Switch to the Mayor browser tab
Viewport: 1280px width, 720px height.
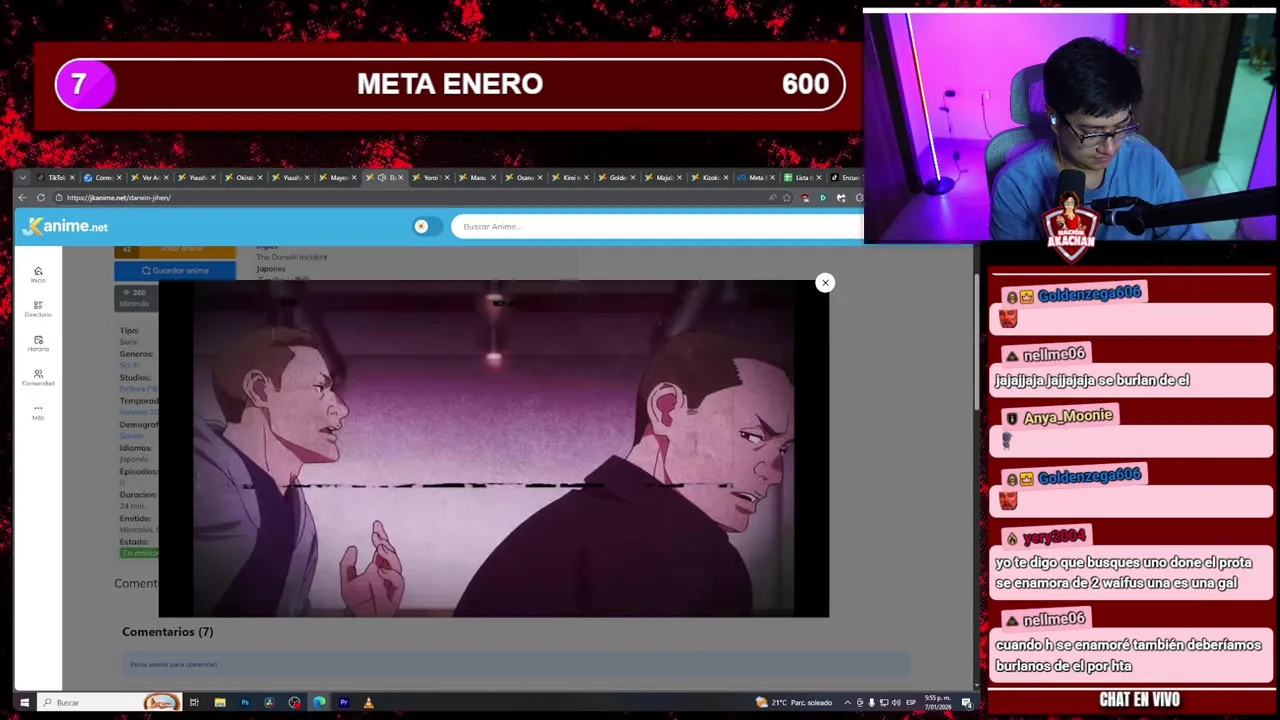(x=338, y=177)
